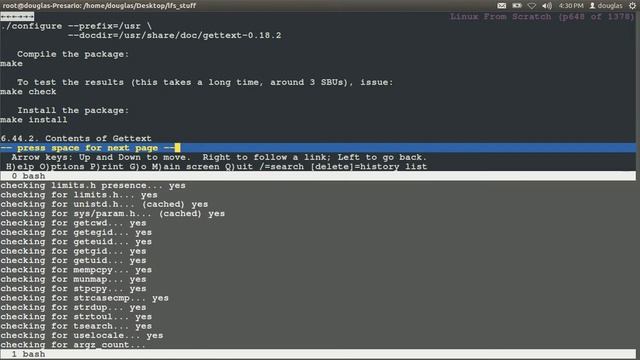
Task: Open the system settings gear icon
Action: (x=632, y=6)
